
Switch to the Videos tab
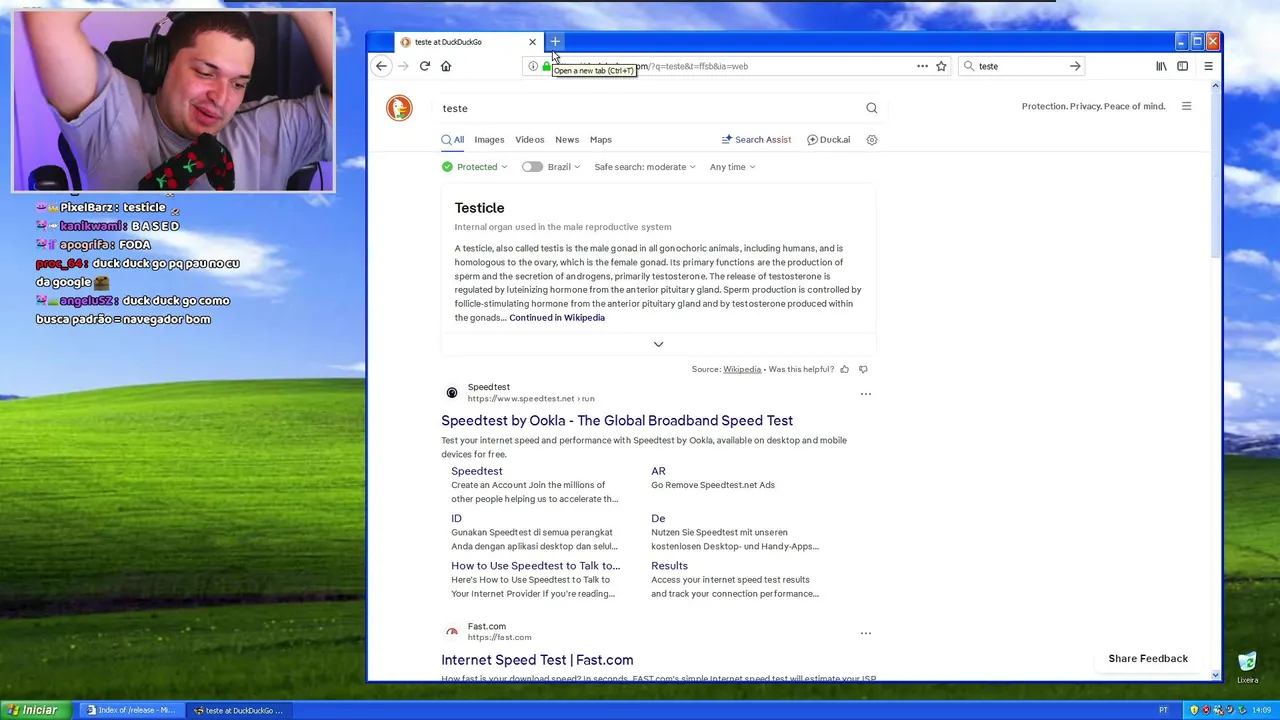tap(530, 140)
